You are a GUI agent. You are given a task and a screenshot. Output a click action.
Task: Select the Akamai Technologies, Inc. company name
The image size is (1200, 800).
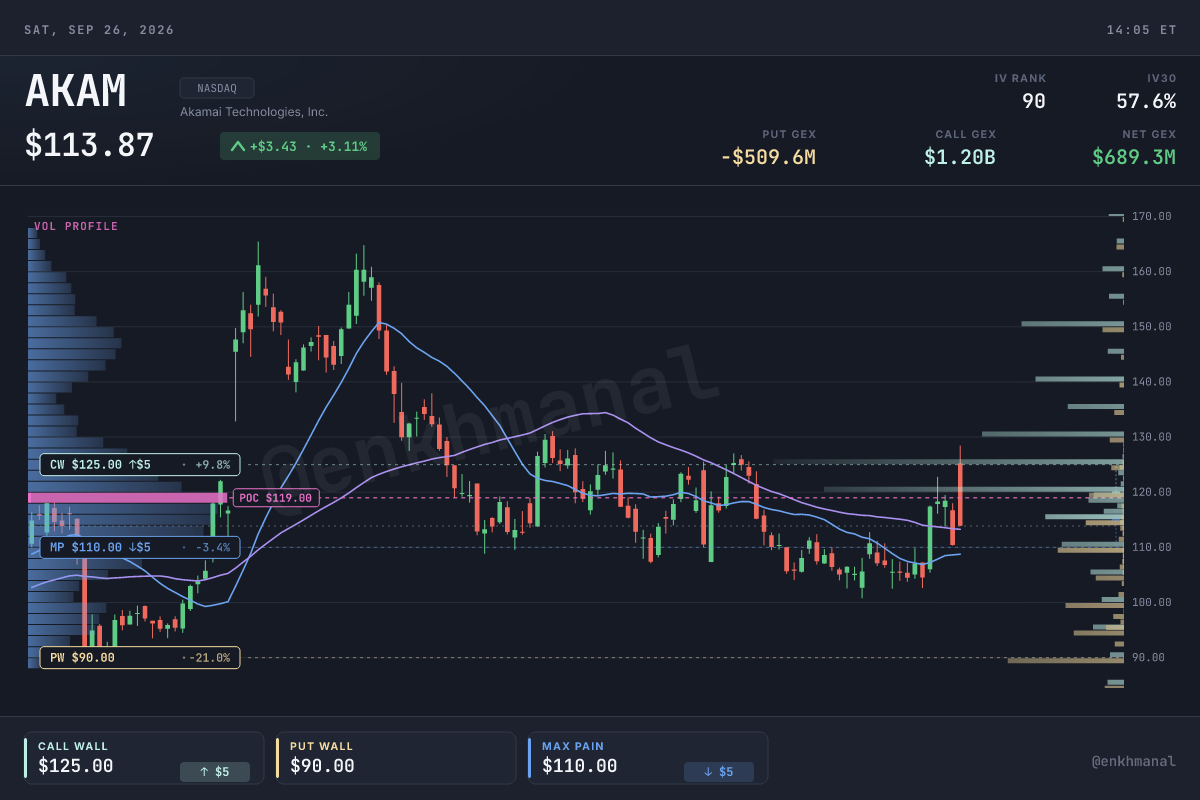point(254,112)
